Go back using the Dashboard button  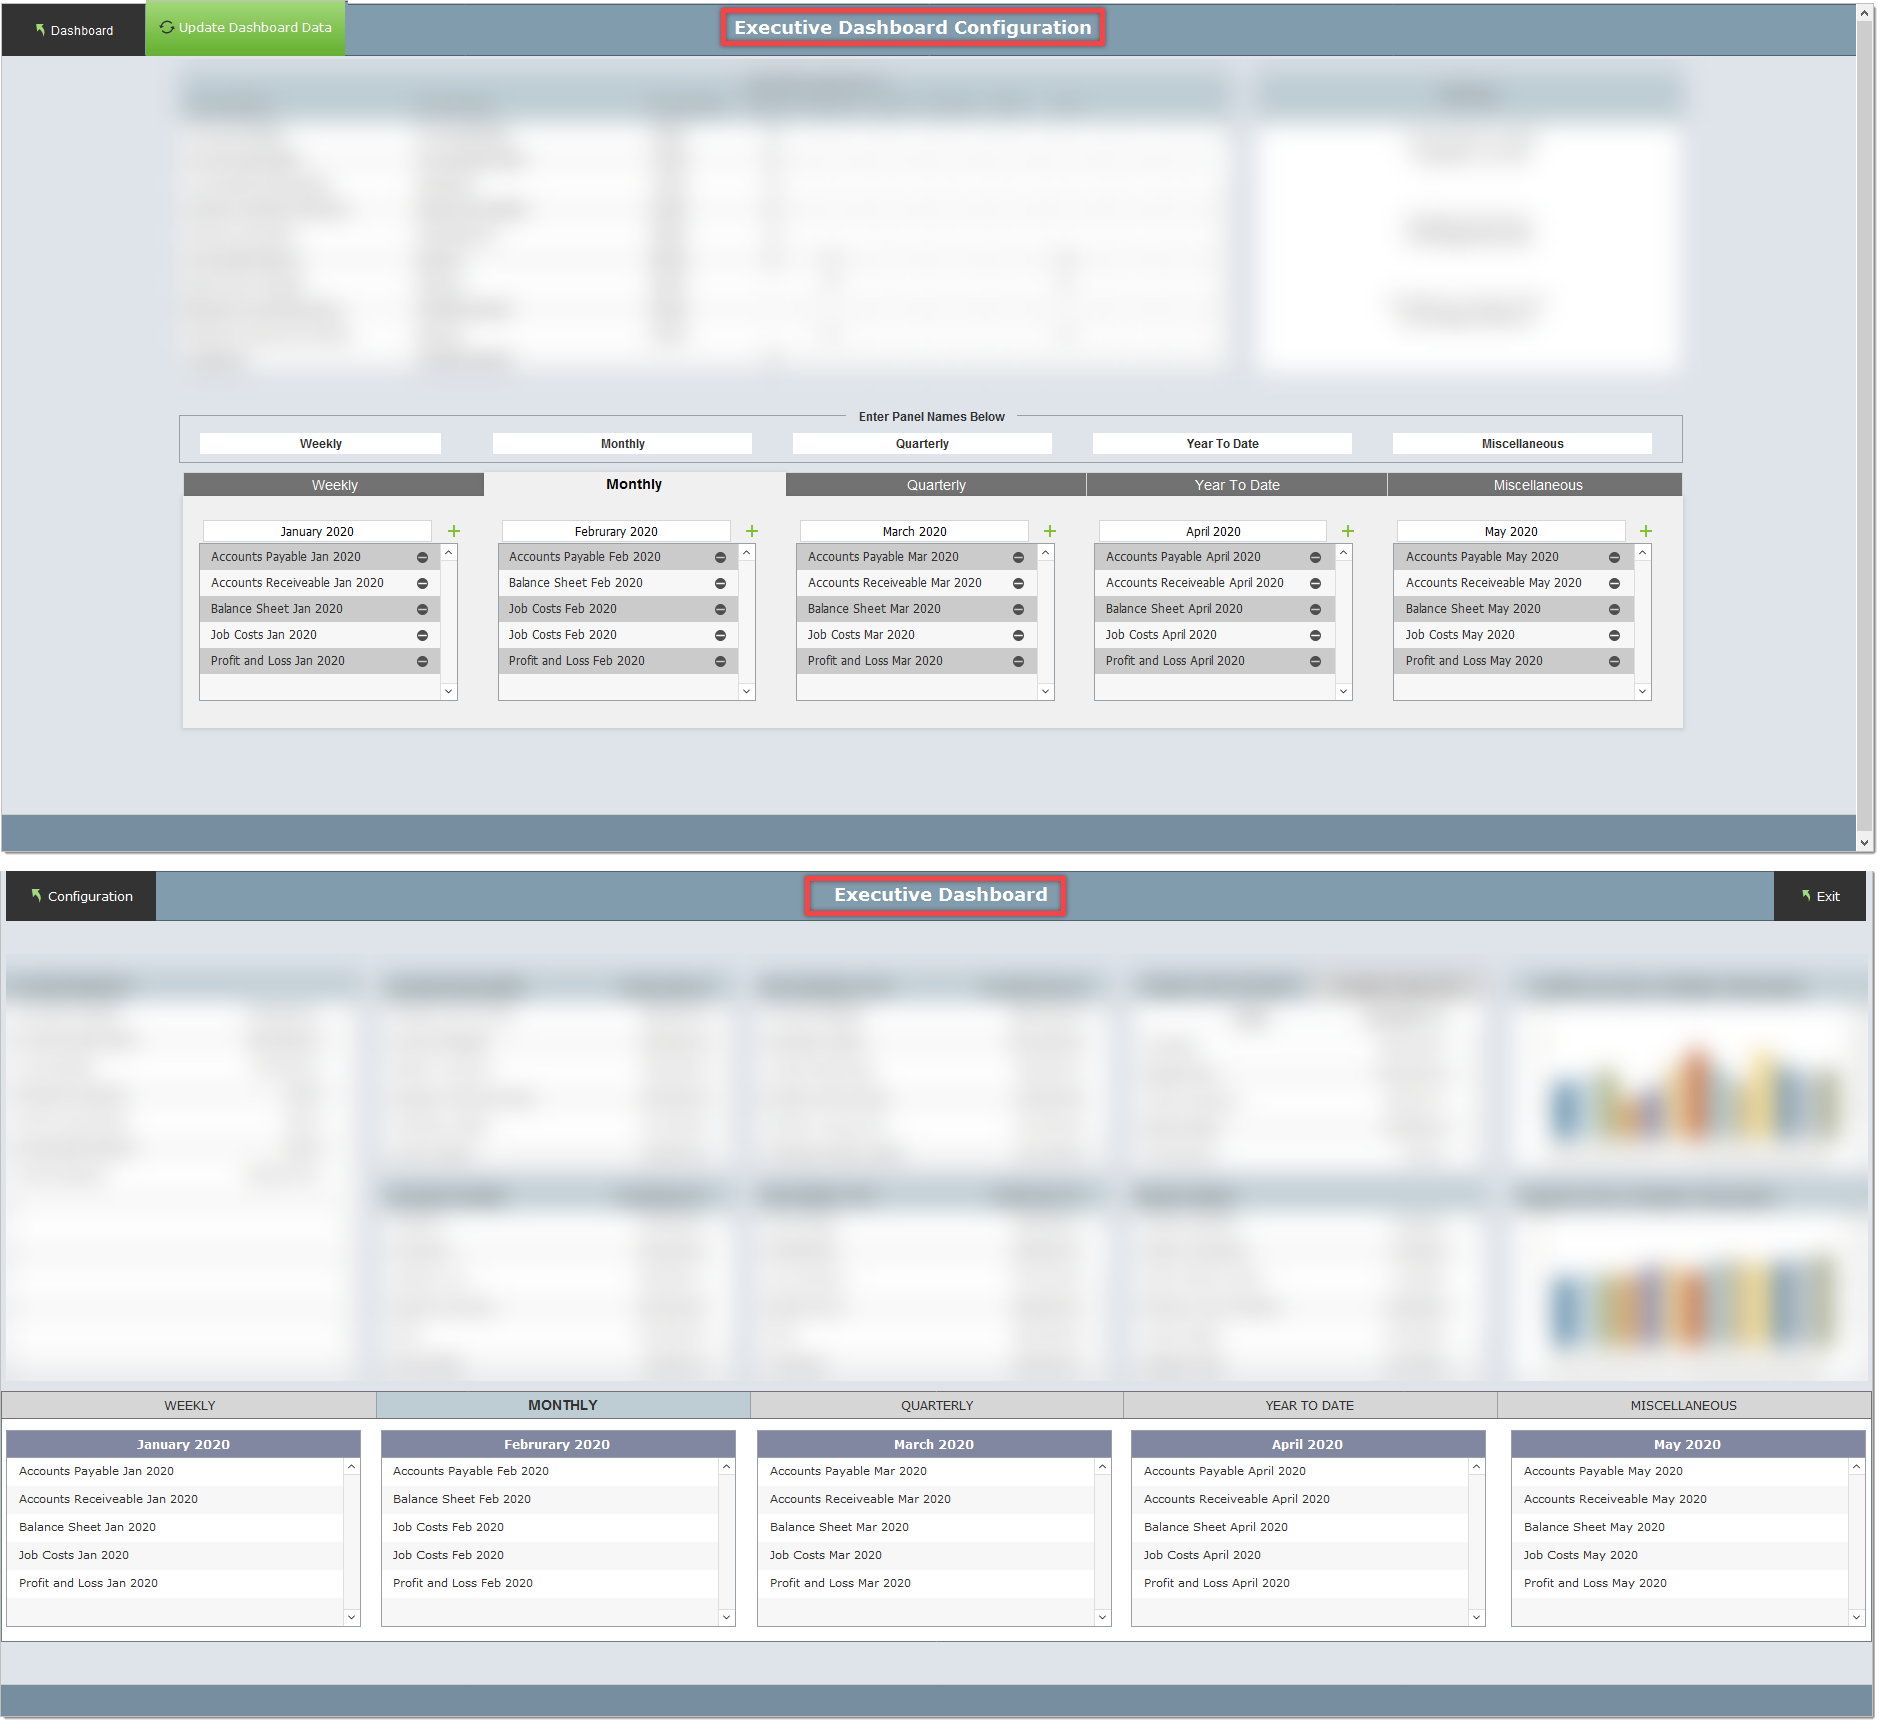[x=73, y=30]
